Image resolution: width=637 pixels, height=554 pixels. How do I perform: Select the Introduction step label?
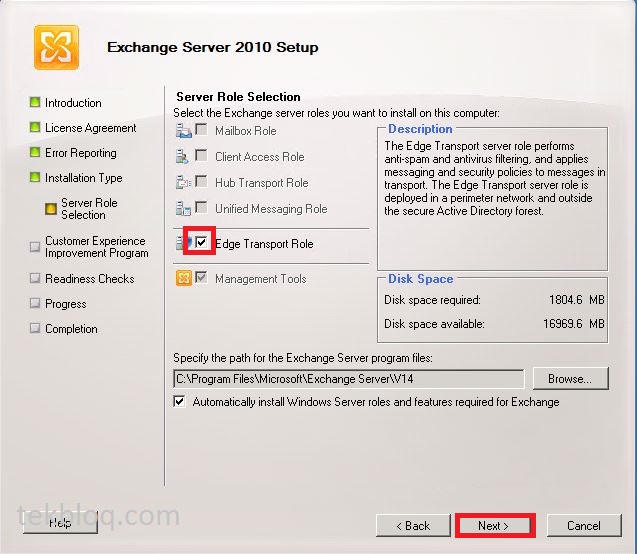73,103
